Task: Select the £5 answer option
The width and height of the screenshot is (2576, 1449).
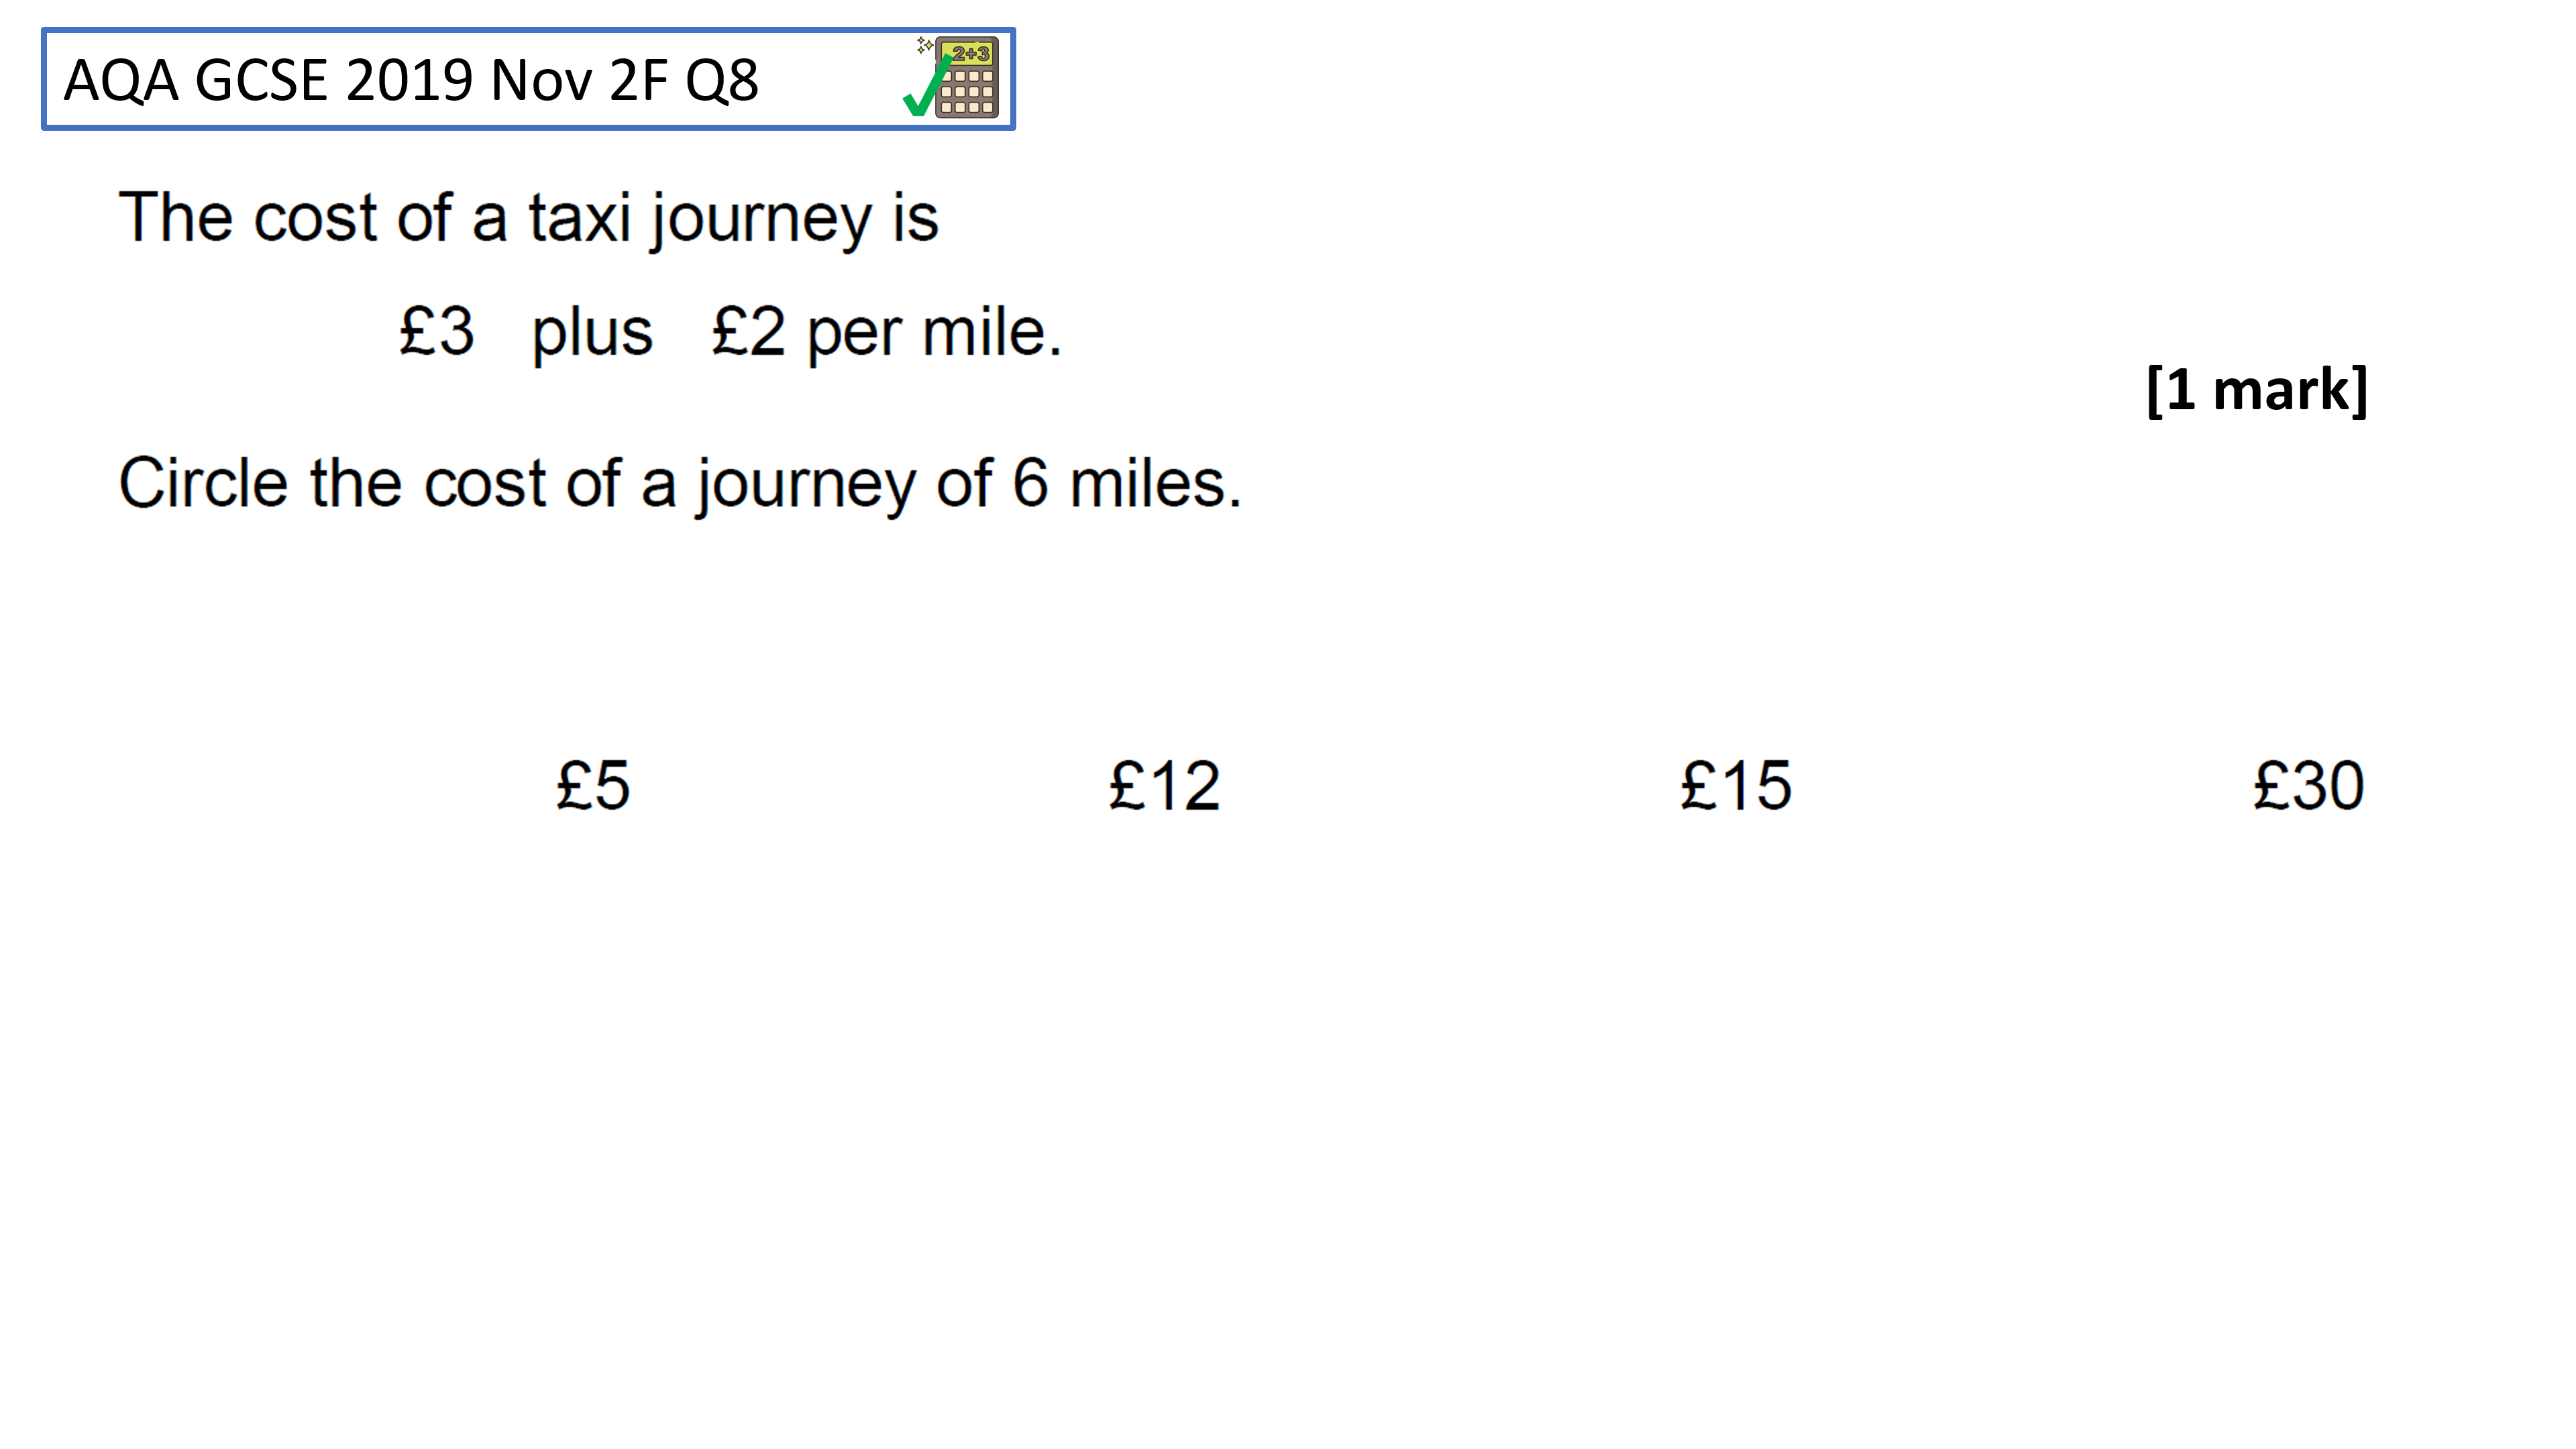Action: point(593,786)
